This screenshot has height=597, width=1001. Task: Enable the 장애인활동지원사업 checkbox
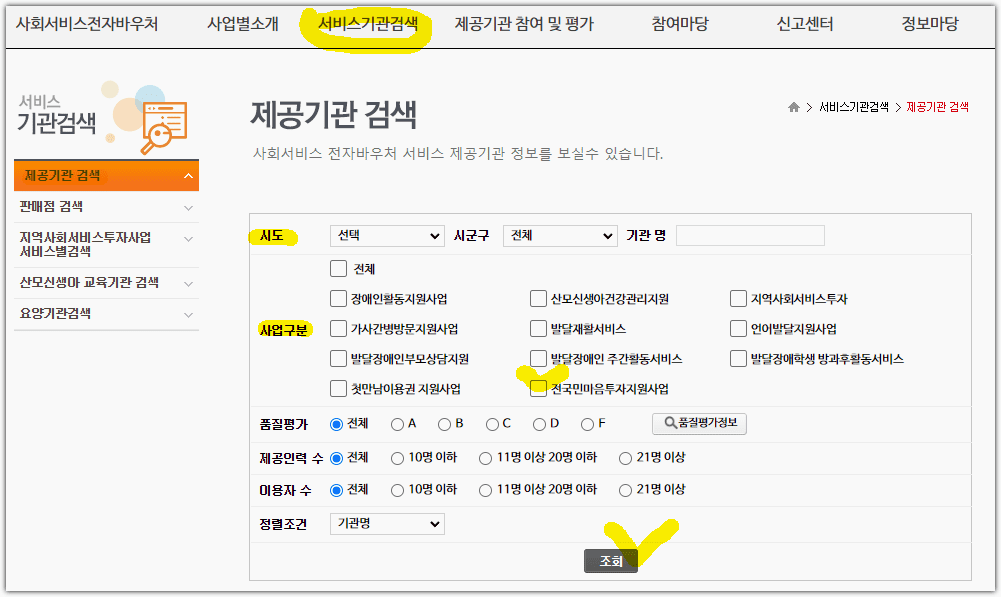pyautogui.click(x=338, y=298)
